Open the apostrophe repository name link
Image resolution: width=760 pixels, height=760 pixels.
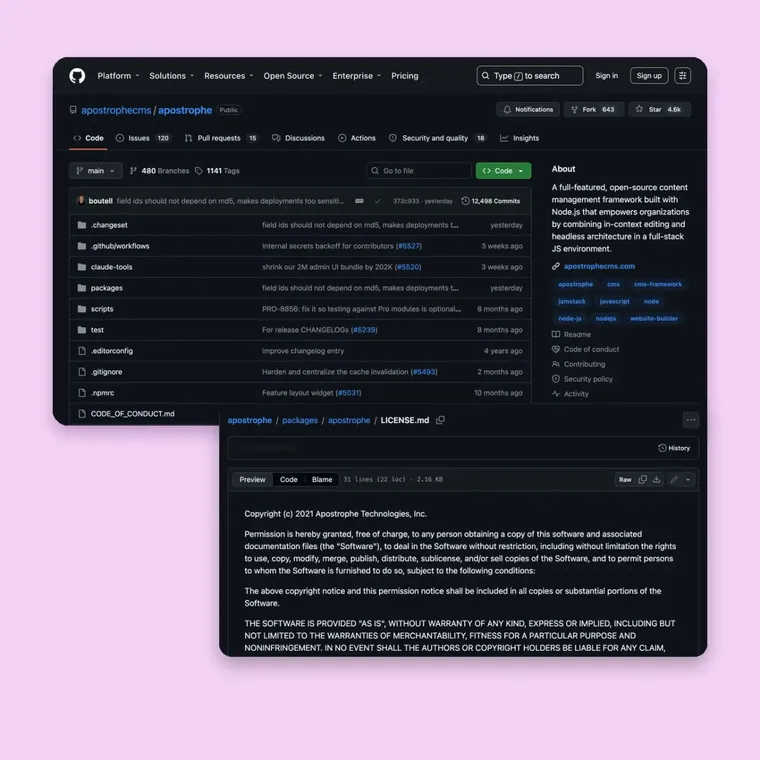click(185, 110)
